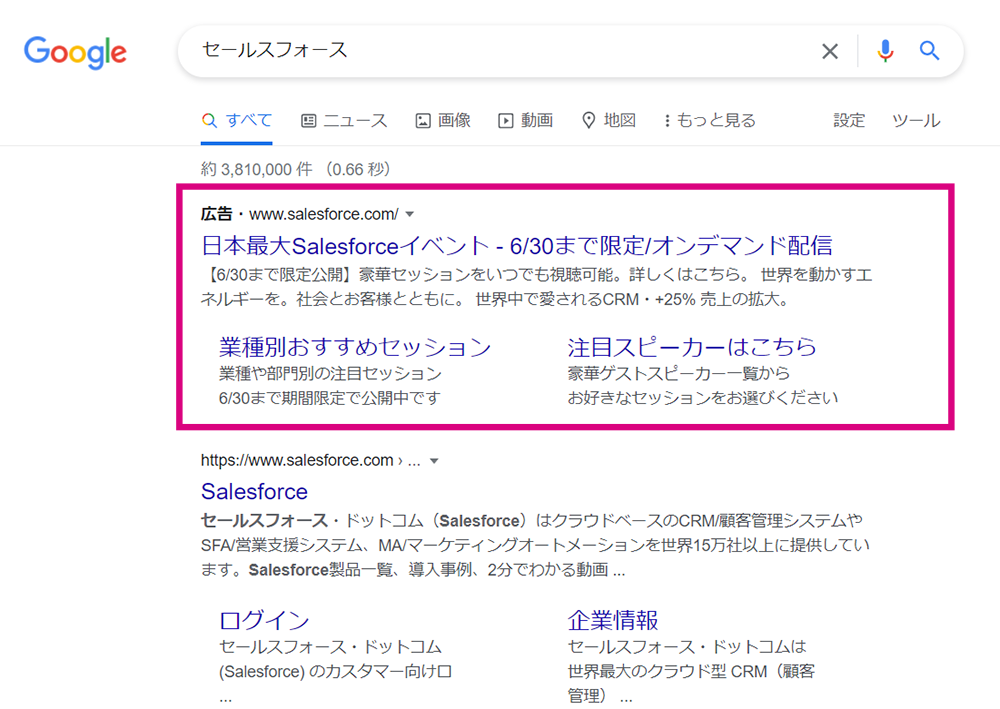
Task: Open ad headline 日本最大Salesforceイベント
Action: coord(517,245)
